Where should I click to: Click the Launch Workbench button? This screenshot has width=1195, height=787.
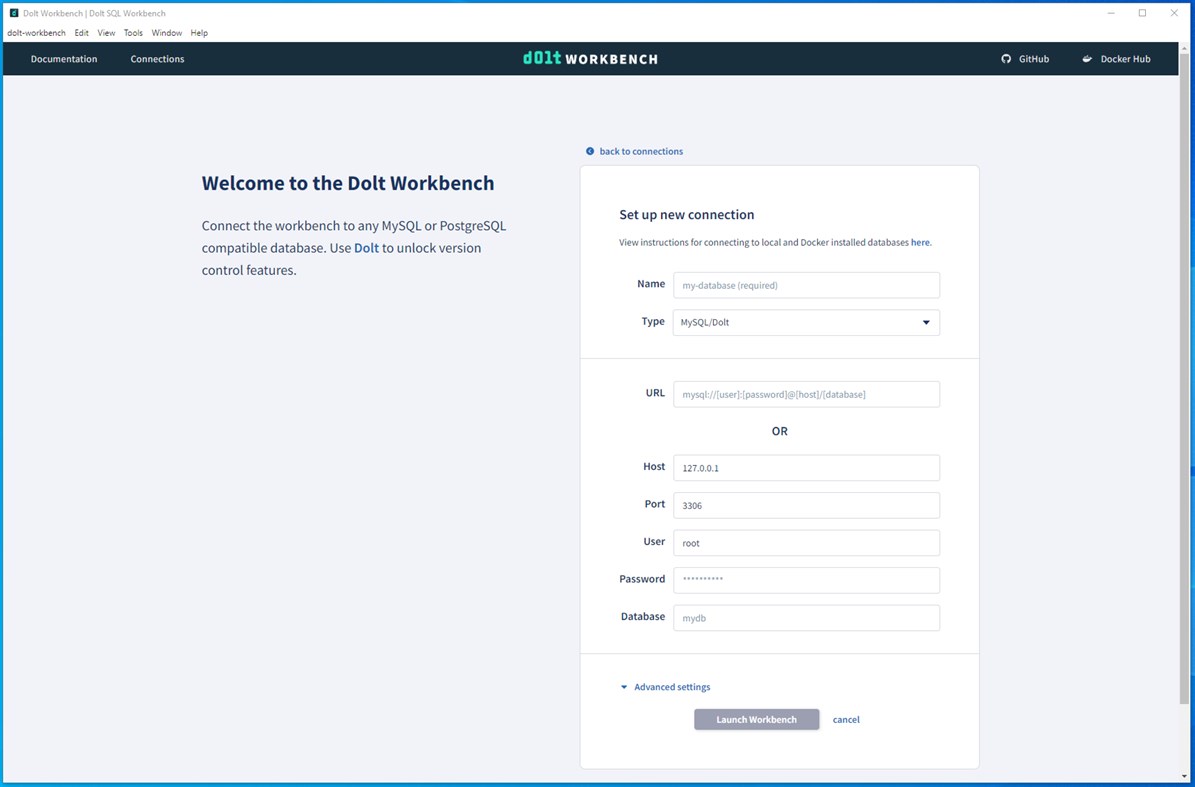point(757,719)
